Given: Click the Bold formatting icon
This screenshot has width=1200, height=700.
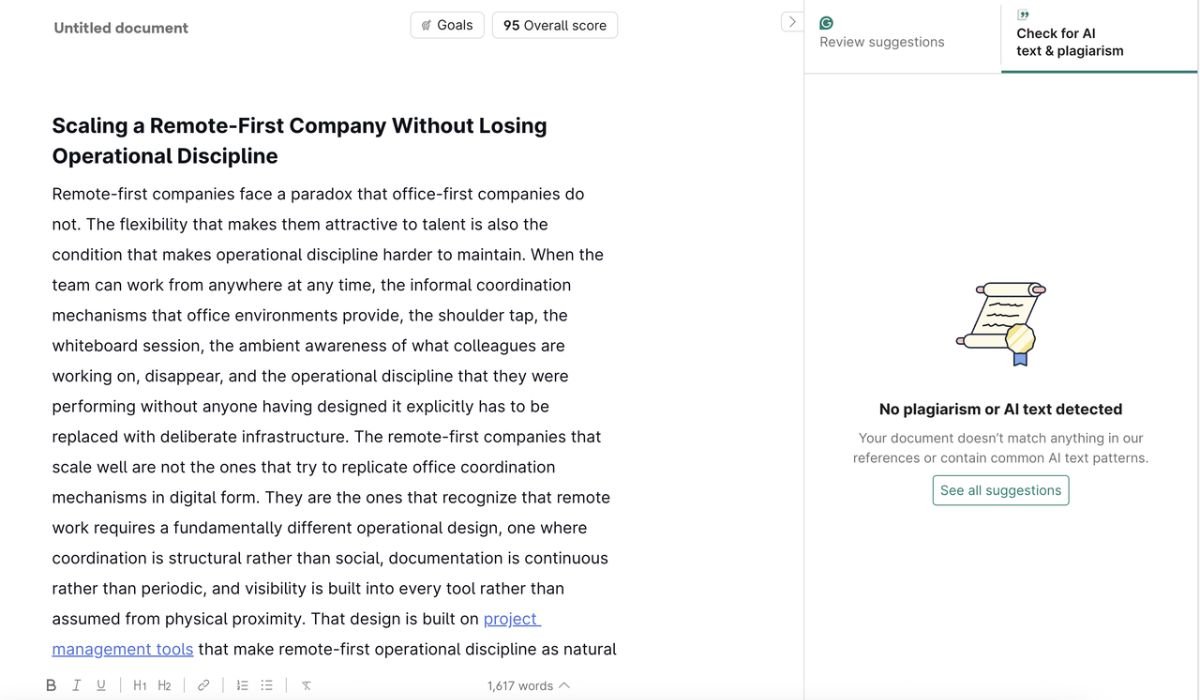Looking at the screenshot, I should click(50, 685).
